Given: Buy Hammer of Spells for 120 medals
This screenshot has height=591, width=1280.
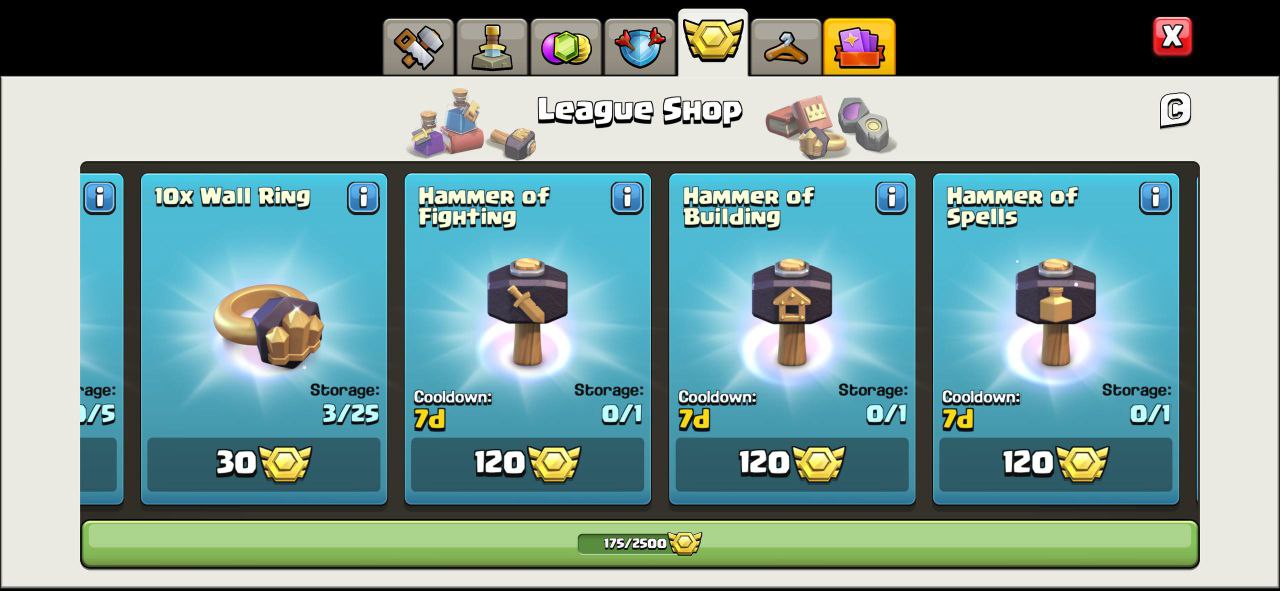Looking at the screenshot, I should coord(1056,464).
